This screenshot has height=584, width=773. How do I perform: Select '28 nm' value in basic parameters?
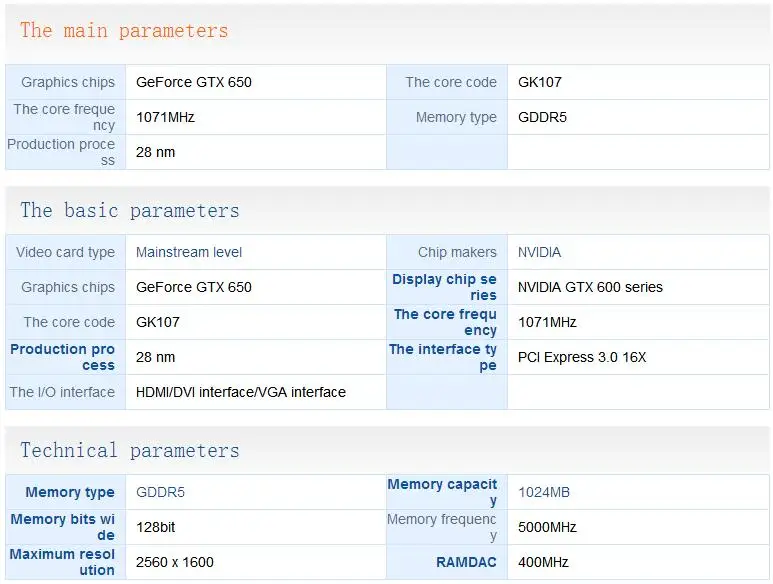pos(155,357)
